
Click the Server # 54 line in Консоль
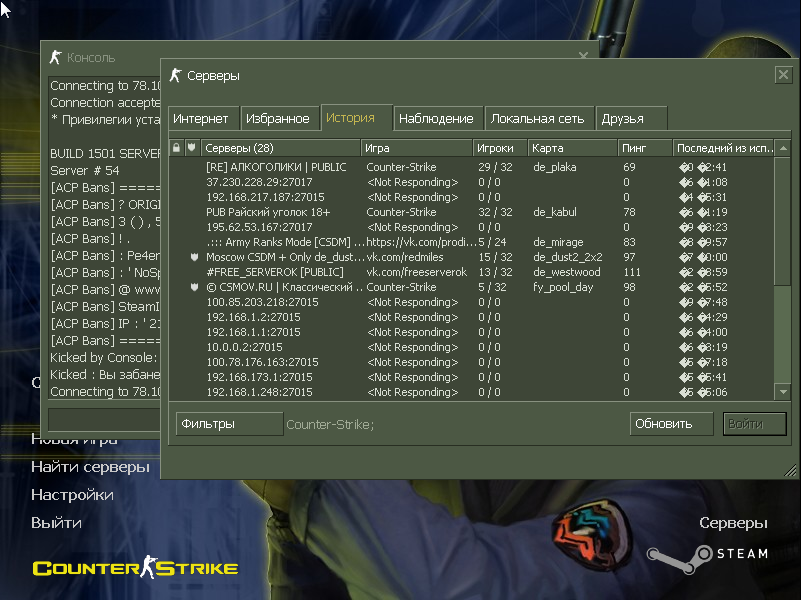tap(85, 171)
